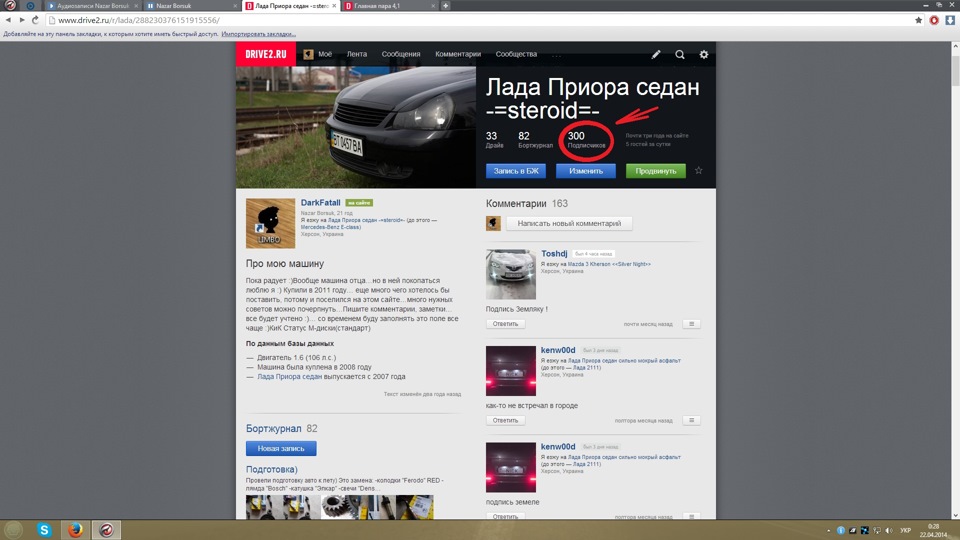The image size is (960, 540).
Task: Close the Лада Приора седан tab
Action: click(334, 6)
